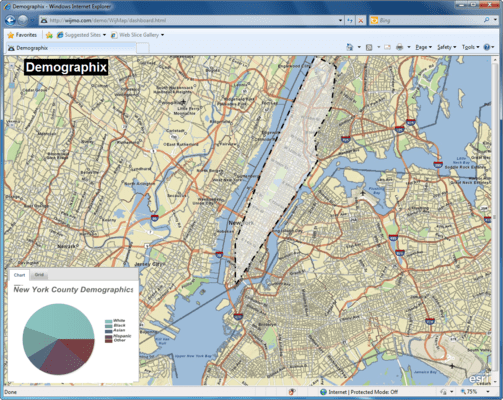The image size is (503, 400).
Task: Open the Tools menu
Action: 470,47
